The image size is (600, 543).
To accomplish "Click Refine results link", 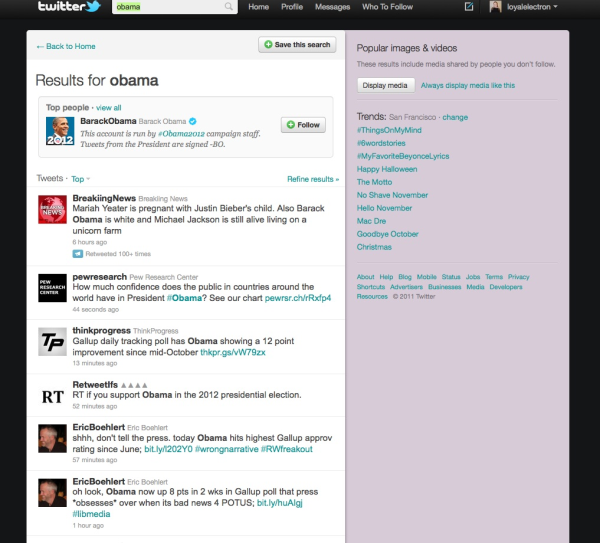I will click(x=313, y=179).
